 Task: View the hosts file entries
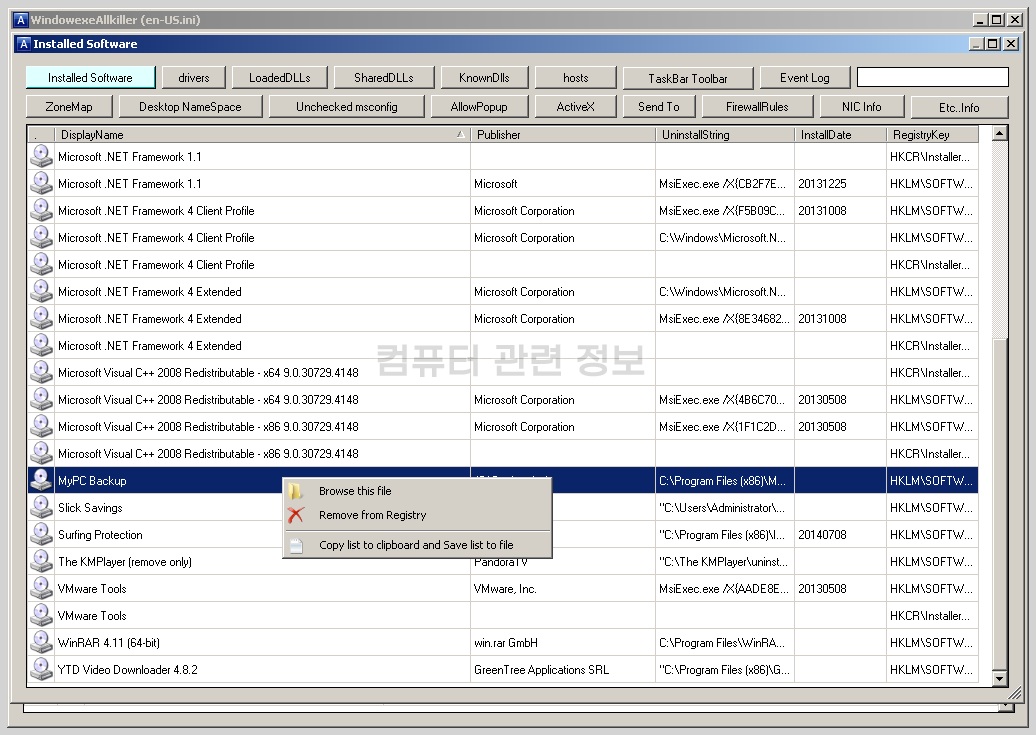575,77
